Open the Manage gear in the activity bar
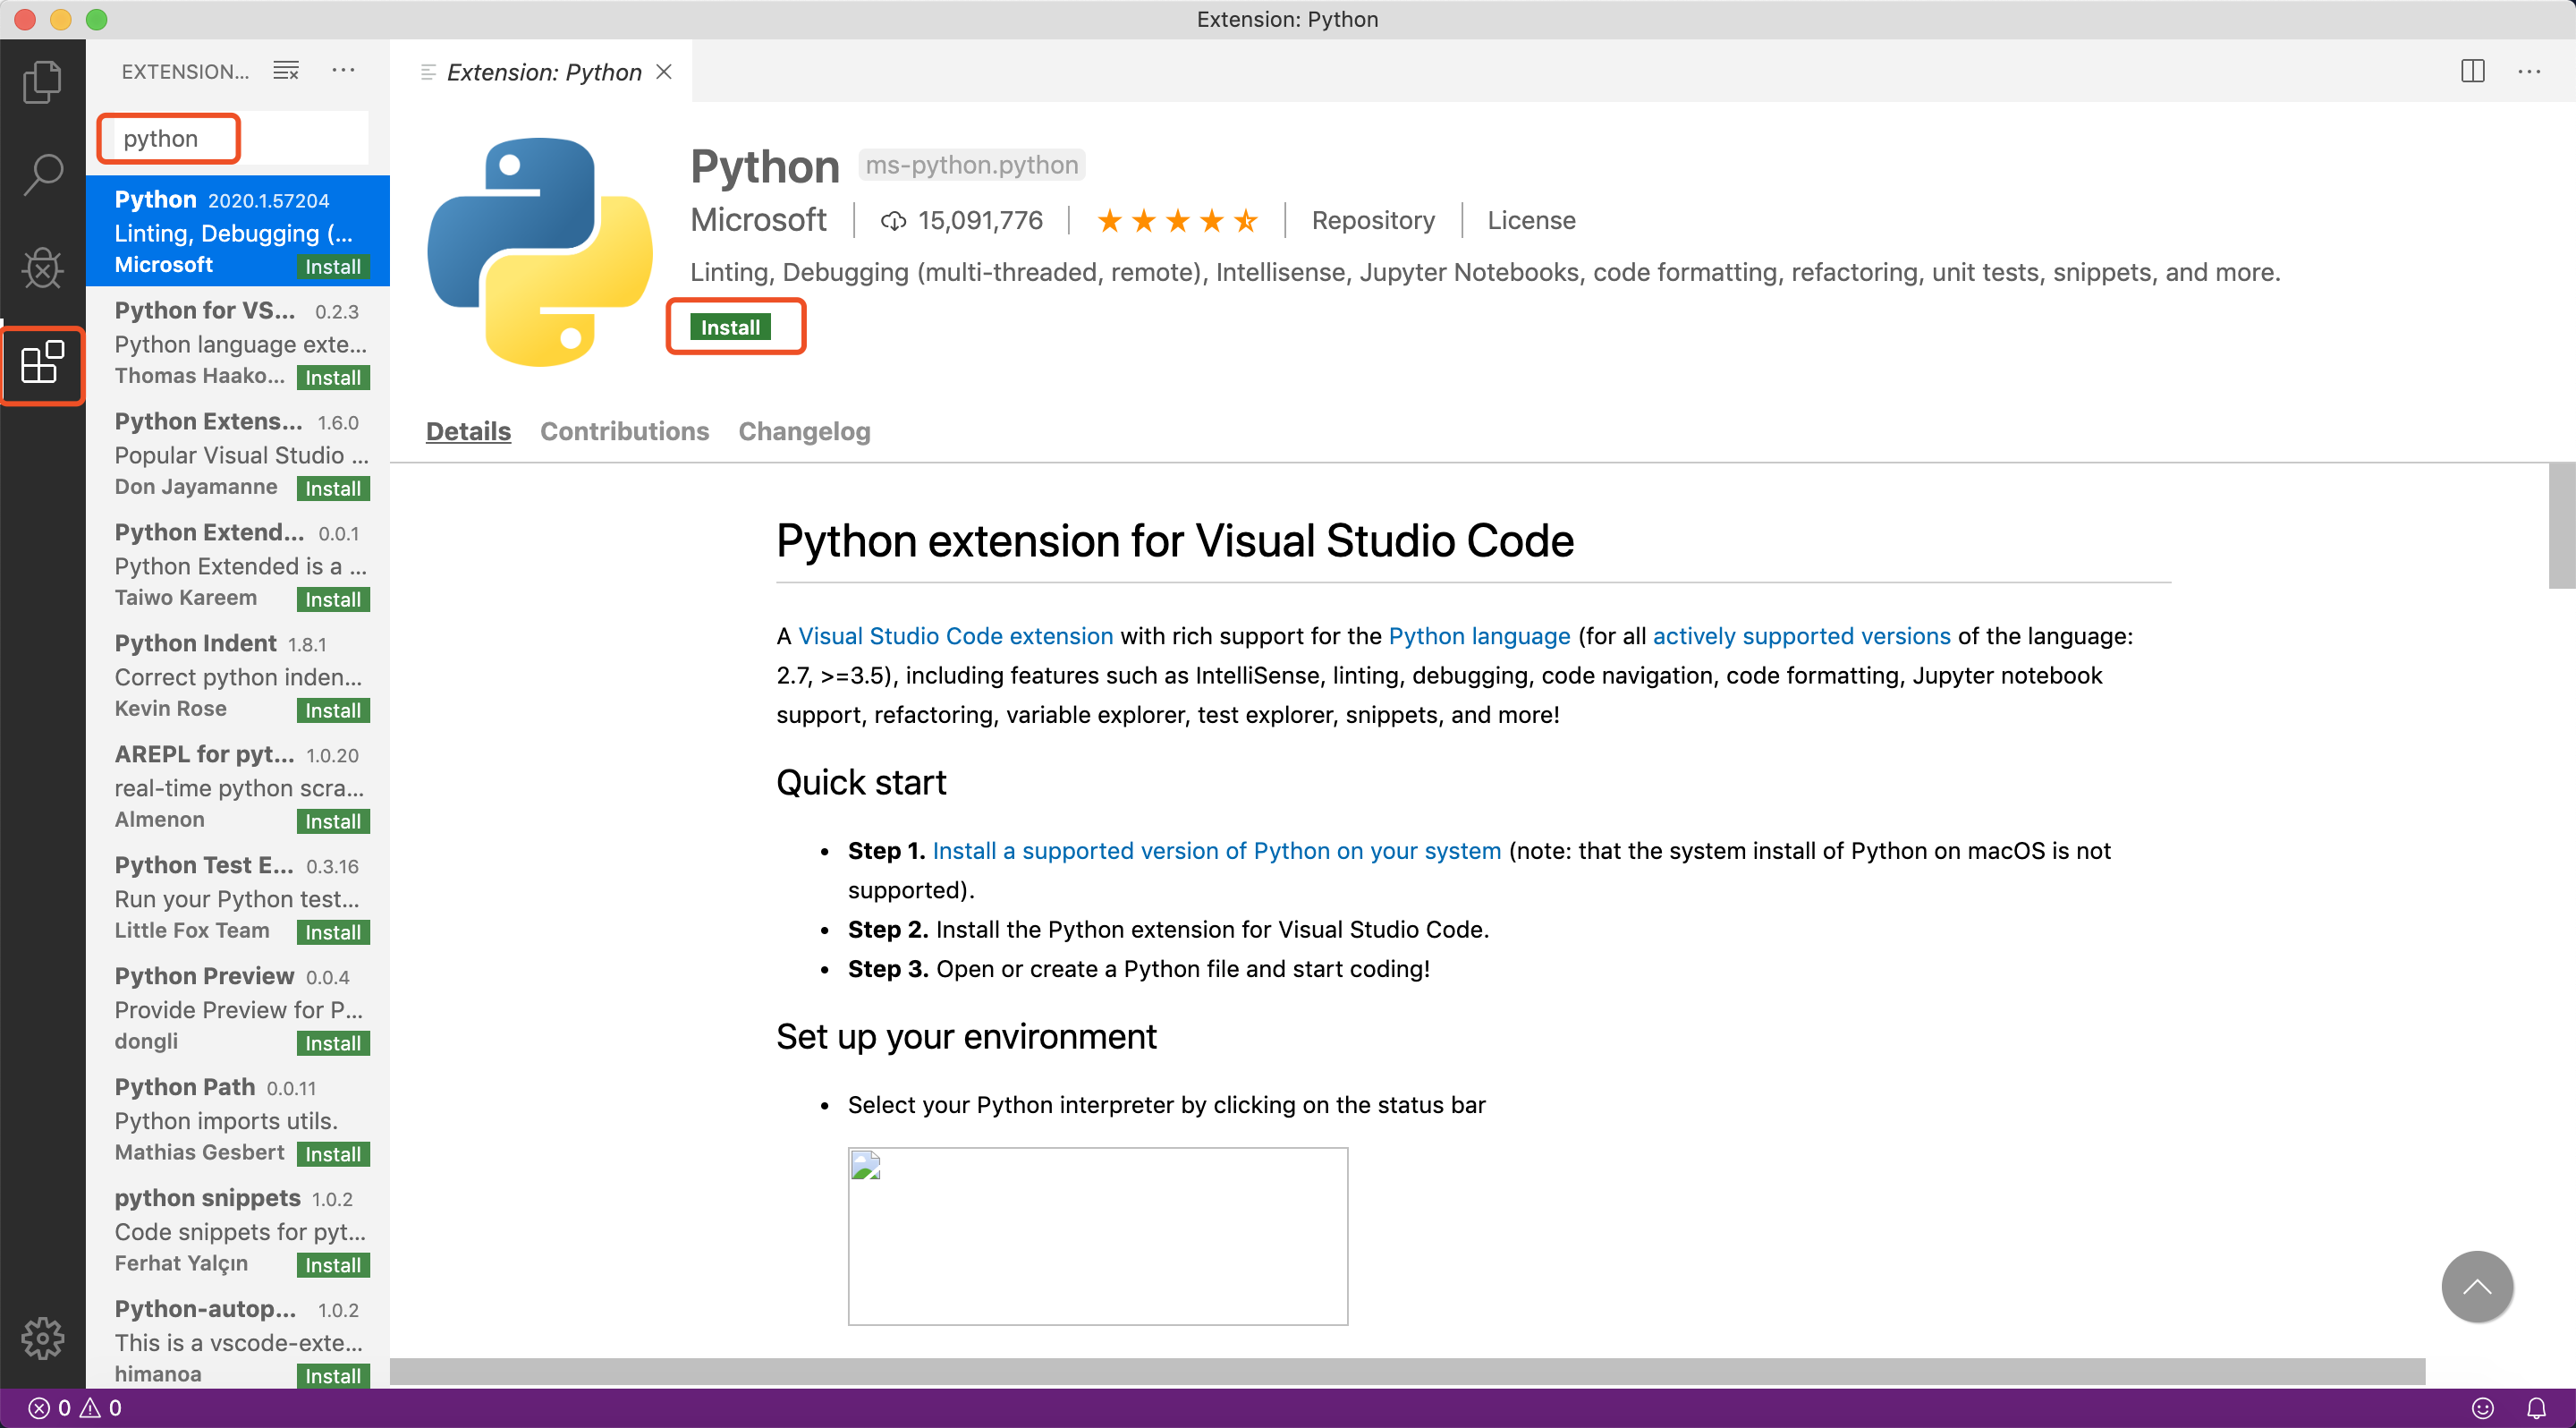This screenshot has width=2576, height=1428. tap(42, 1337)
